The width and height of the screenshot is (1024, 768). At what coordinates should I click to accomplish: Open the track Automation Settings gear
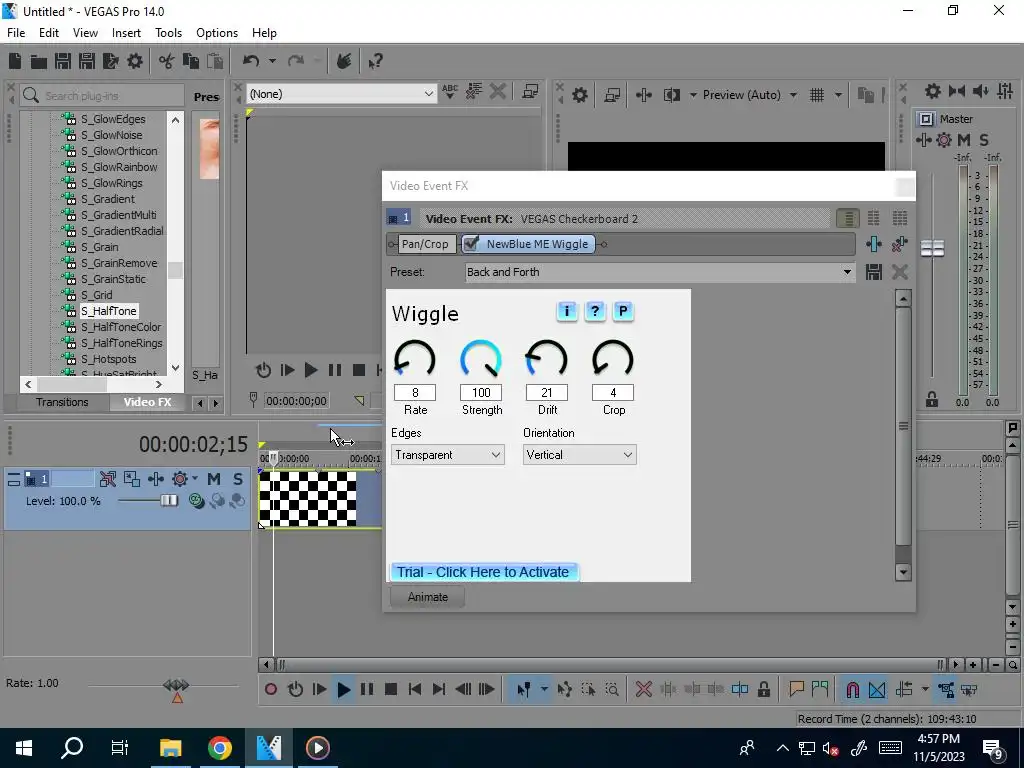pyautogui.click(x=180, y=479)
